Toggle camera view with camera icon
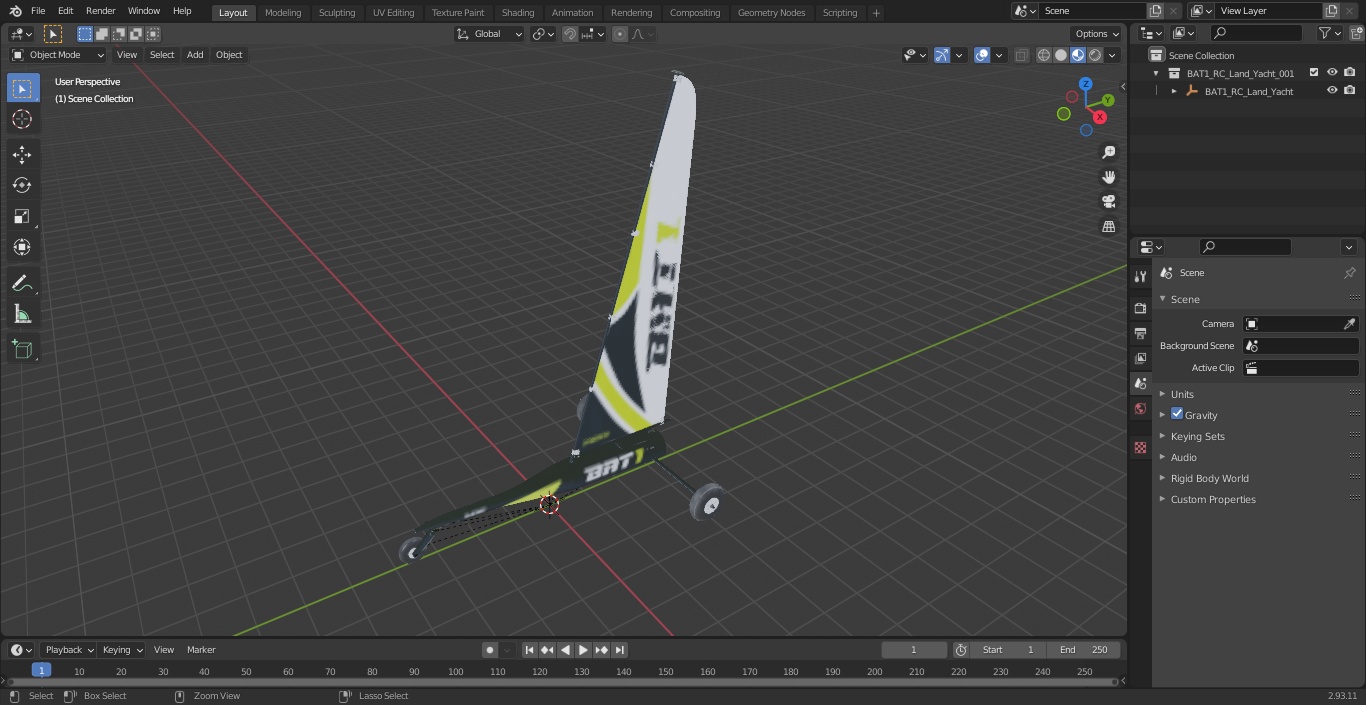Viewport: 1366px width, 705px height. 1108,202
